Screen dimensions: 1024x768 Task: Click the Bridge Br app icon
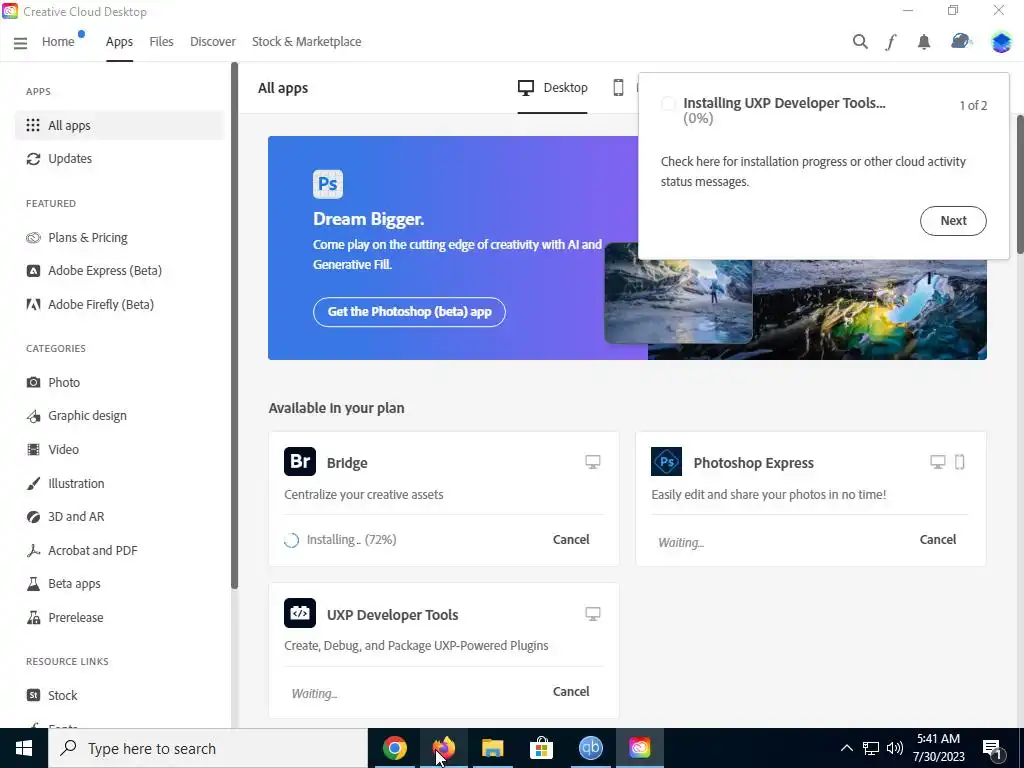click(x=300, y=462)
